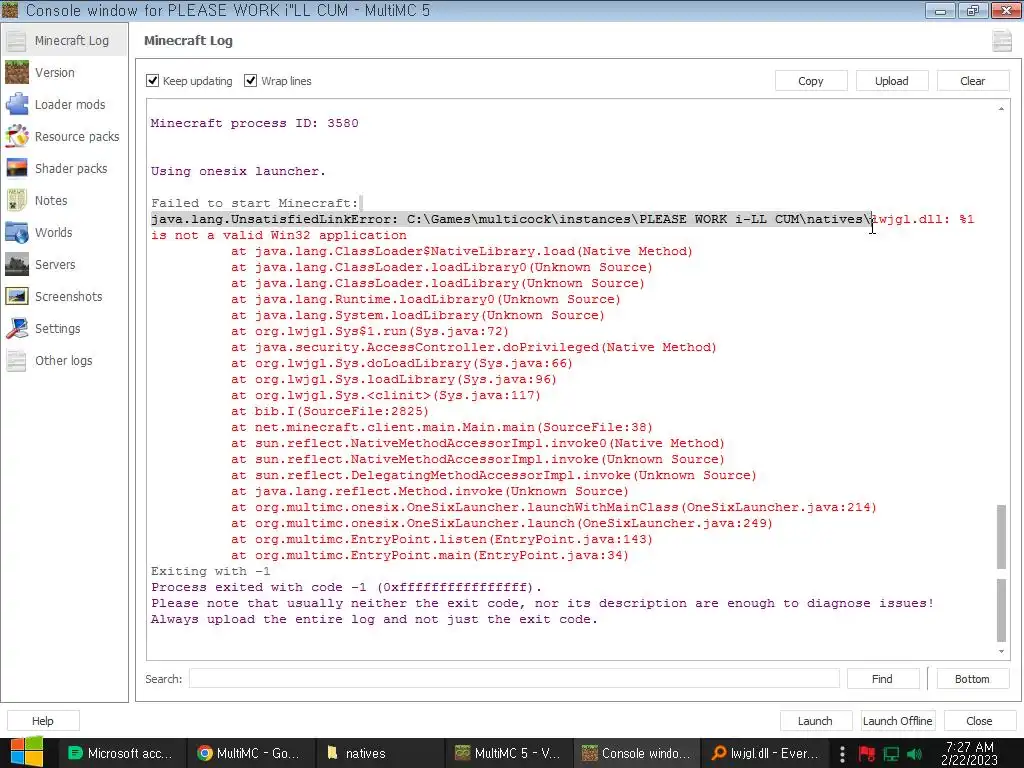Toggle the Keep updating checkbox
This screenshot has height=768, width=1024.
click(x=152, y=80)
